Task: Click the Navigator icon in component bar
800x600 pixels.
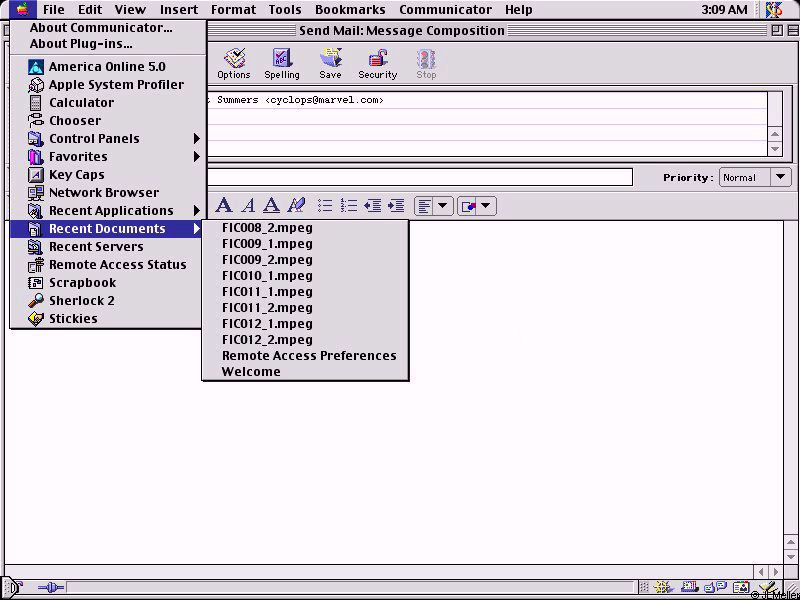Action: click(663, 588)
